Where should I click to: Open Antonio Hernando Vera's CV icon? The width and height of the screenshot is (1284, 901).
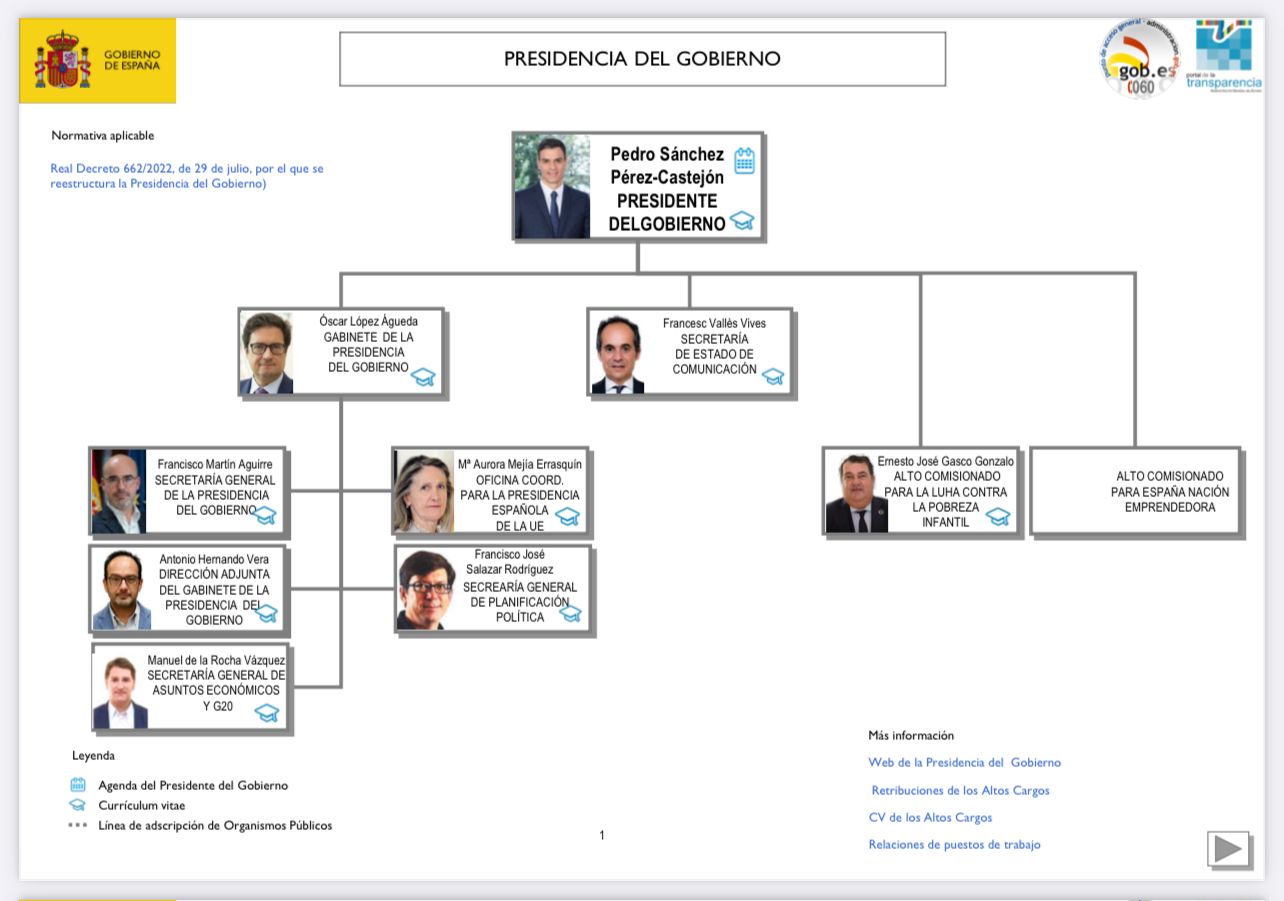click(x=267, y=613)
